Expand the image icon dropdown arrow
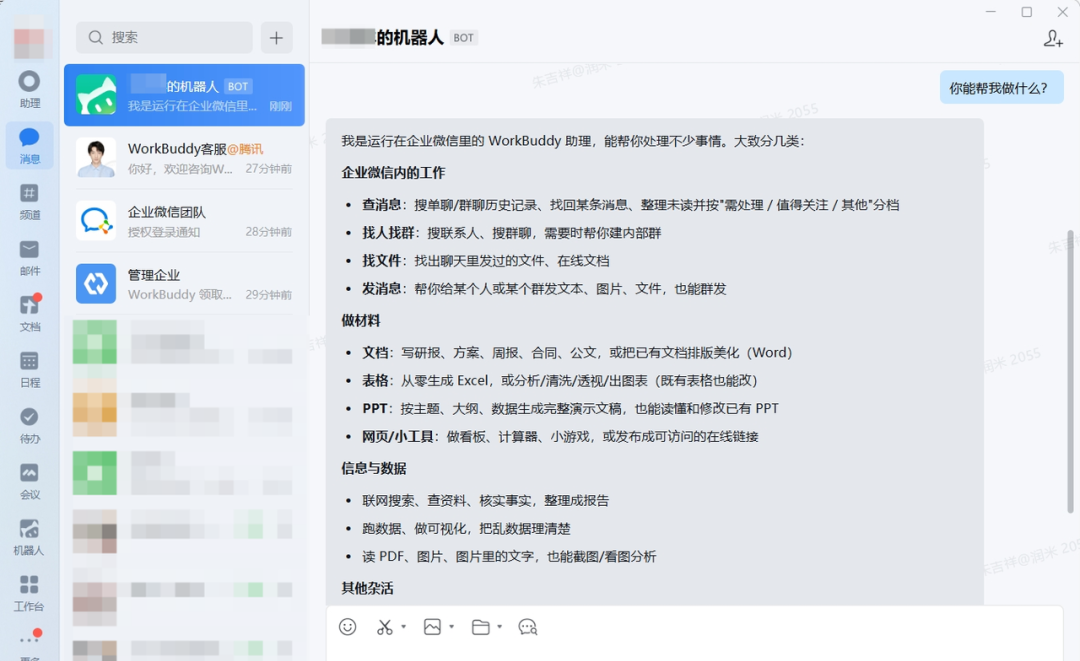This screenshot has width=1080, height=661. pyautogui.click(x=452, y=627)
